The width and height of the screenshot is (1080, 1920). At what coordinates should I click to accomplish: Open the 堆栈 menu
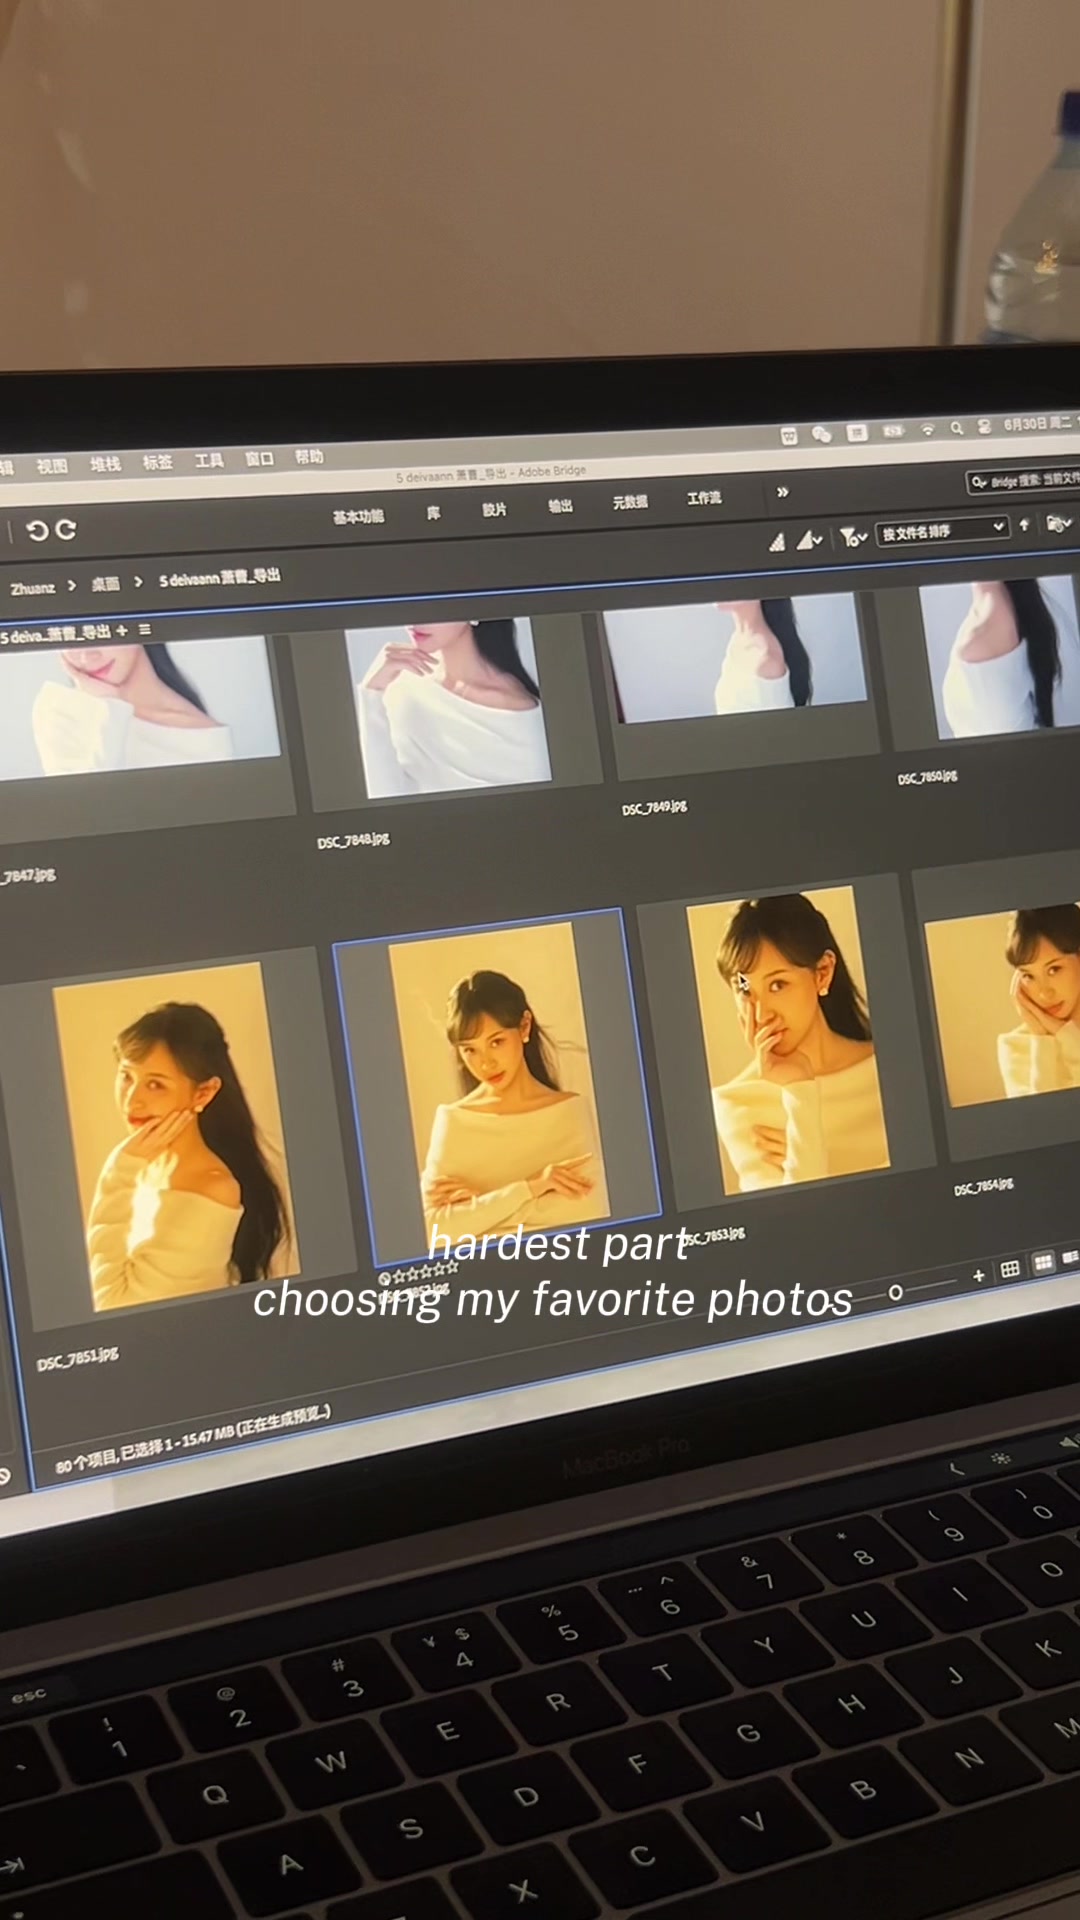105,464
